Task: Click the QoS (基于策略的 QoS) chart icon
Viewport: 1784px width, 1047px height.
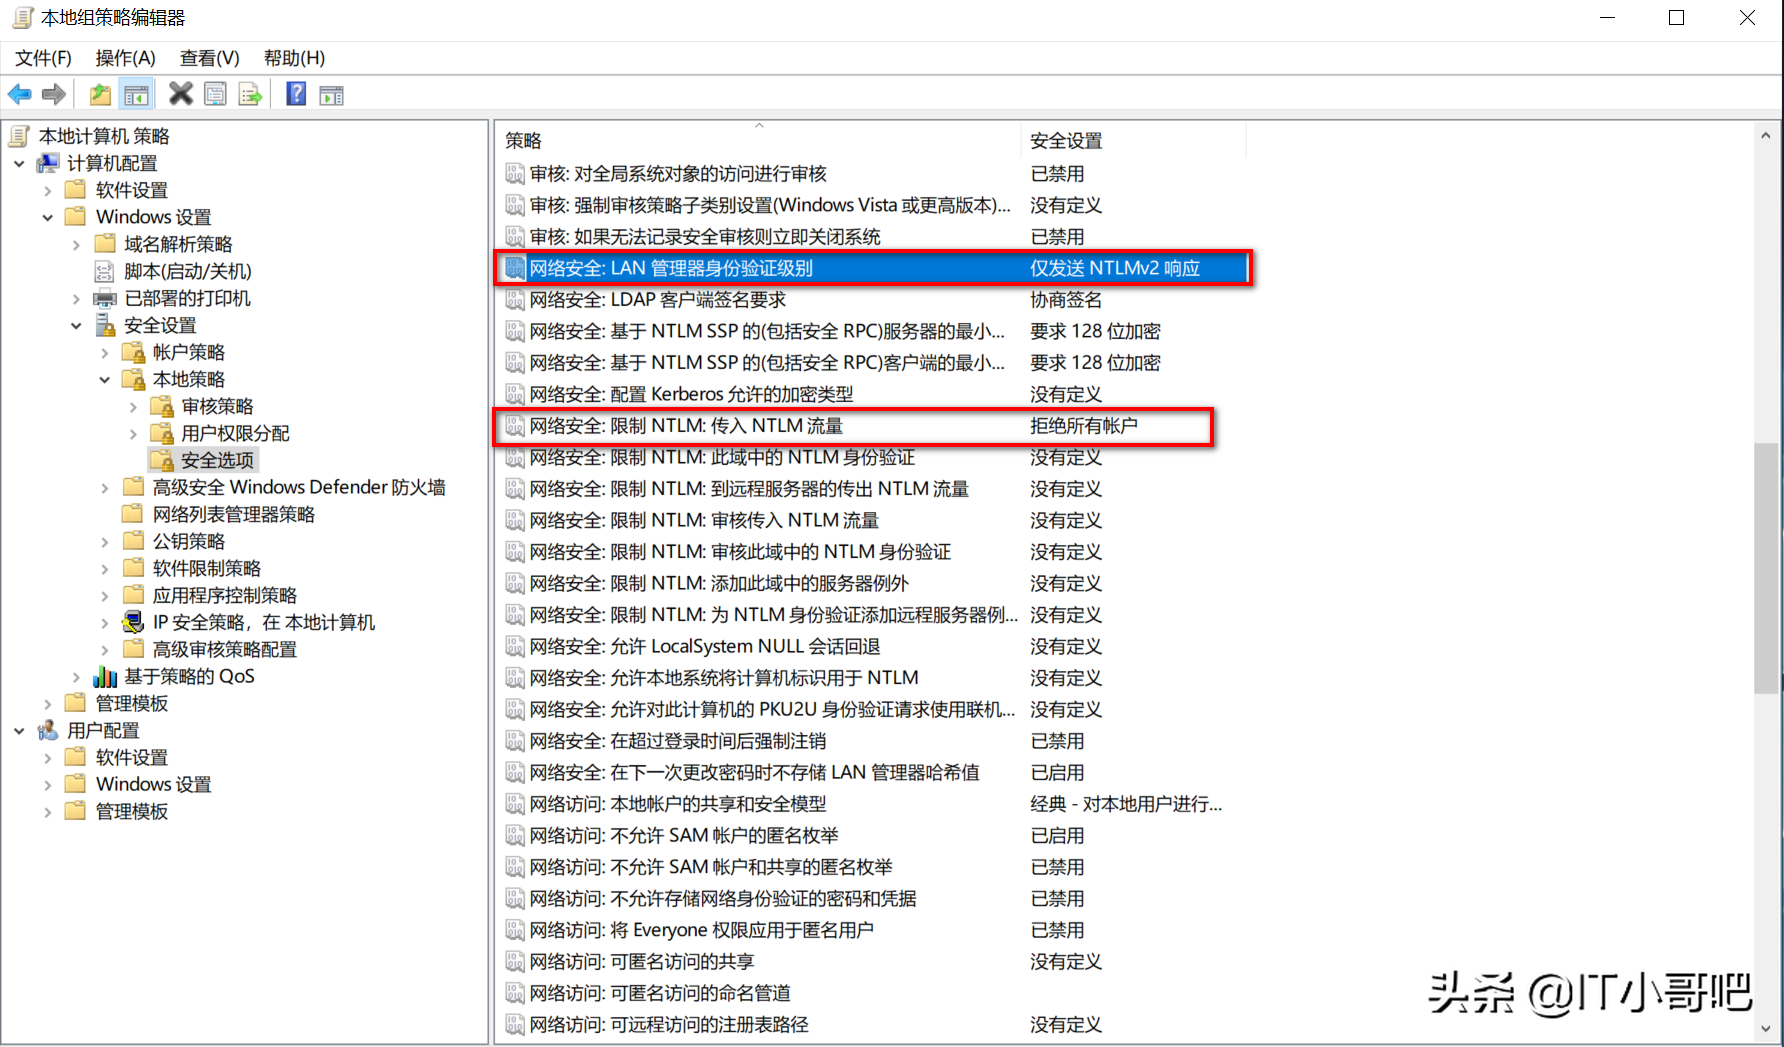Action: coord(104,677)
